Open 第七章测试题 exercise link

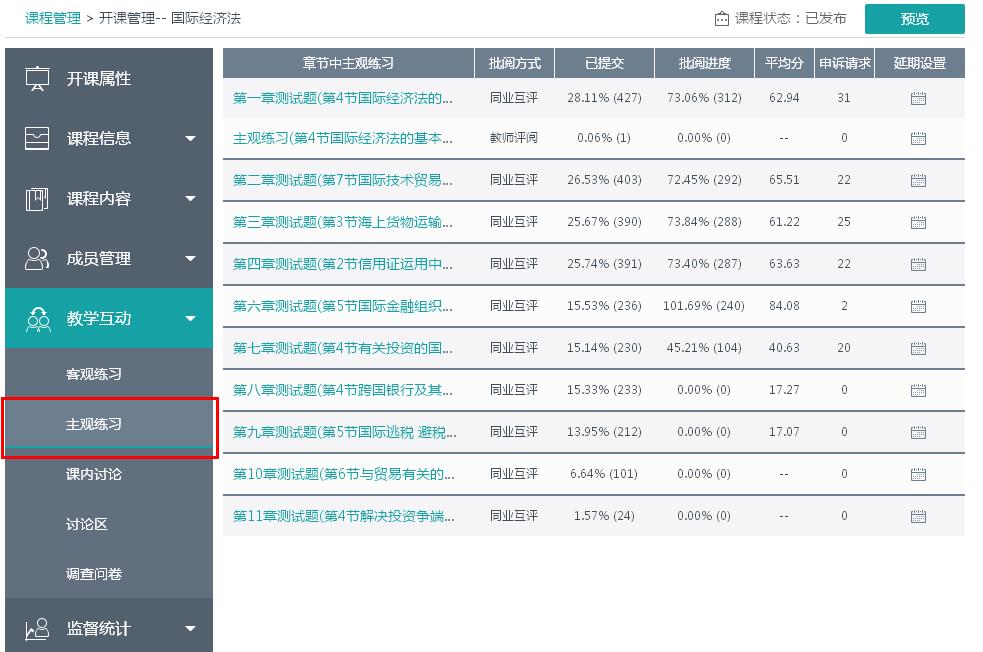pyautogui.click(x=343, y=348)
